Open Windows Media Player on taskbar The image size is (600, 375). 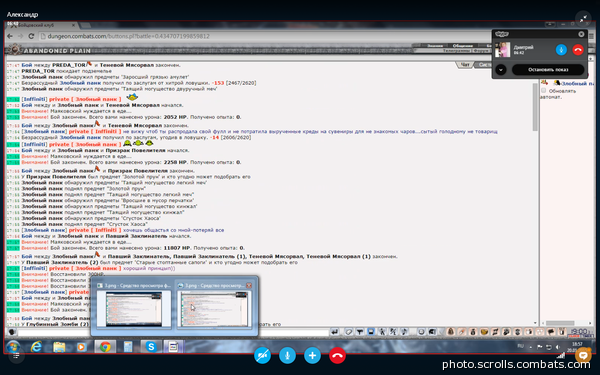point(81,347)
